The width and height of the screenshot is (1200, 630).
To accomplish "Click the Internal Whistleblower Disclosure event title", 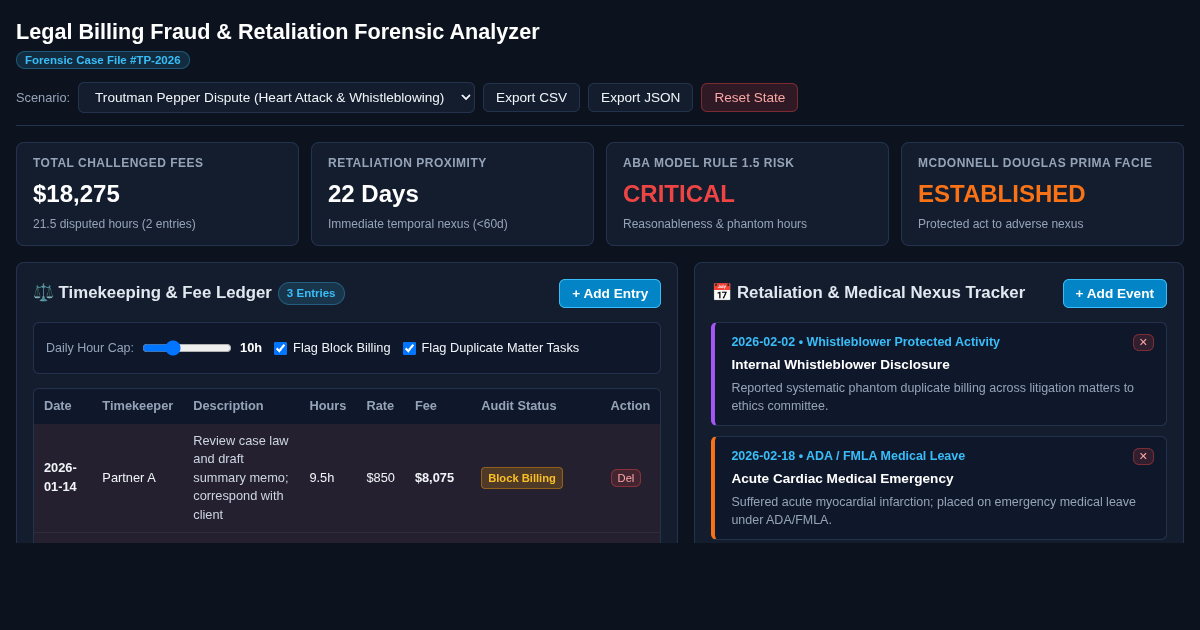I will coord(840,365).
